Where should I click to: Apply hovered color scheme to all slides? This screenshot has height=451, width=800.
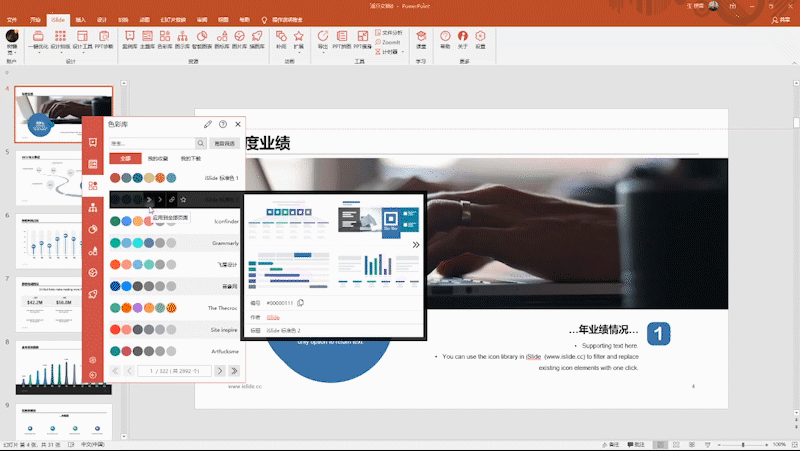149,199
